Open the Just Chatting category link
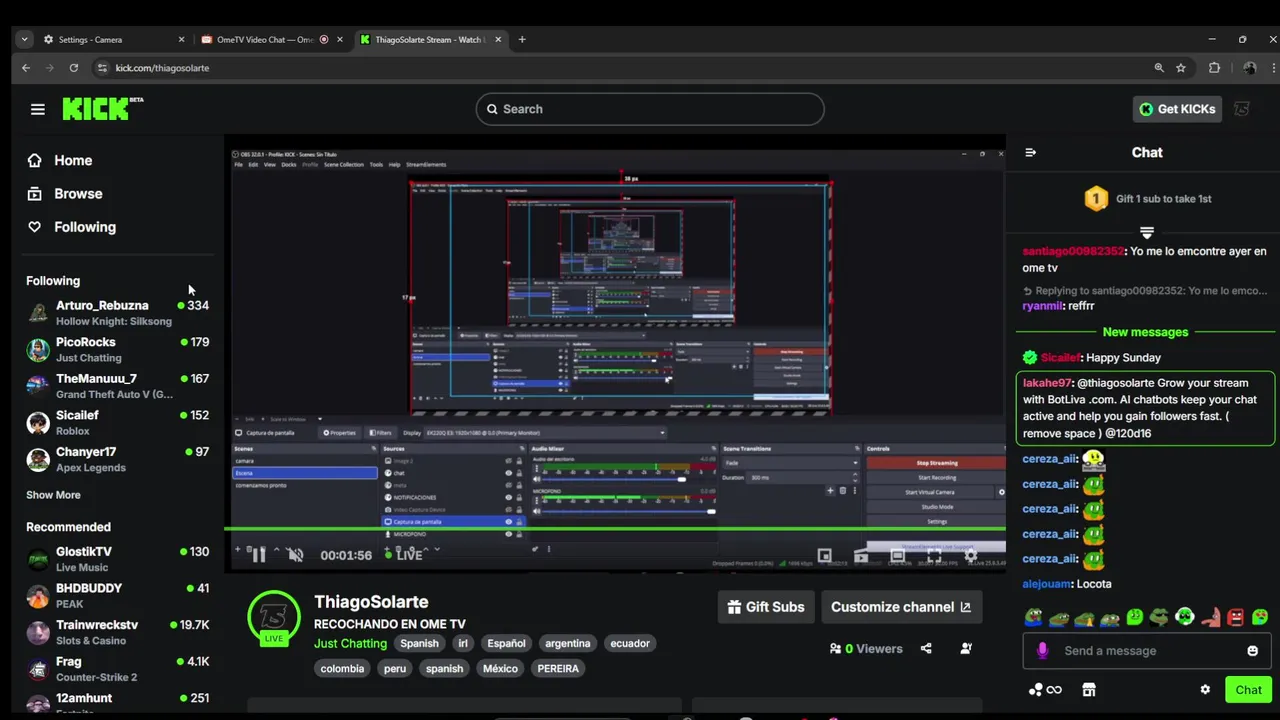 coord(350,643)
